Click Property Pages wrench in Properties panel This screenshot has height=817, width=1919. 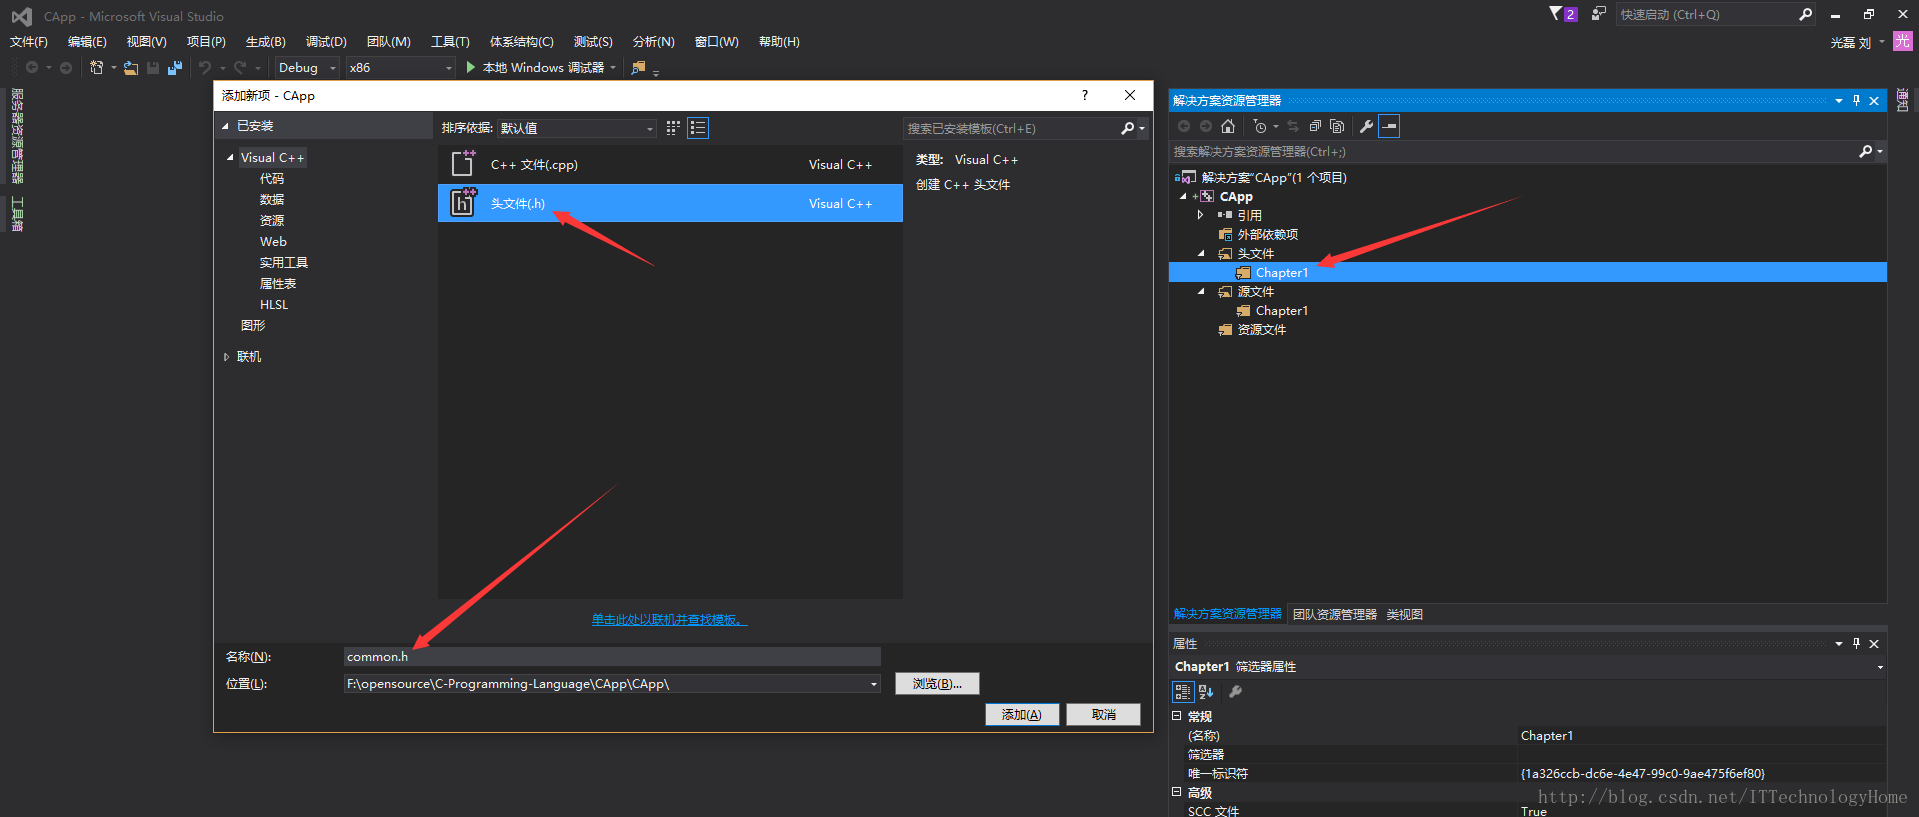(1235, 692)
